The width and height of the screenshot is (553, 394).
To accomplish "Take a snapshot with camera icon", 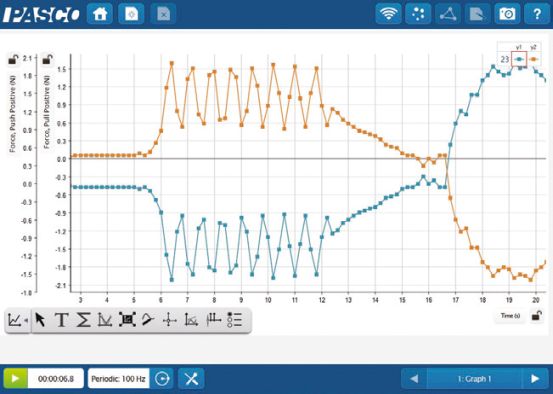I will tap(507, 14).
